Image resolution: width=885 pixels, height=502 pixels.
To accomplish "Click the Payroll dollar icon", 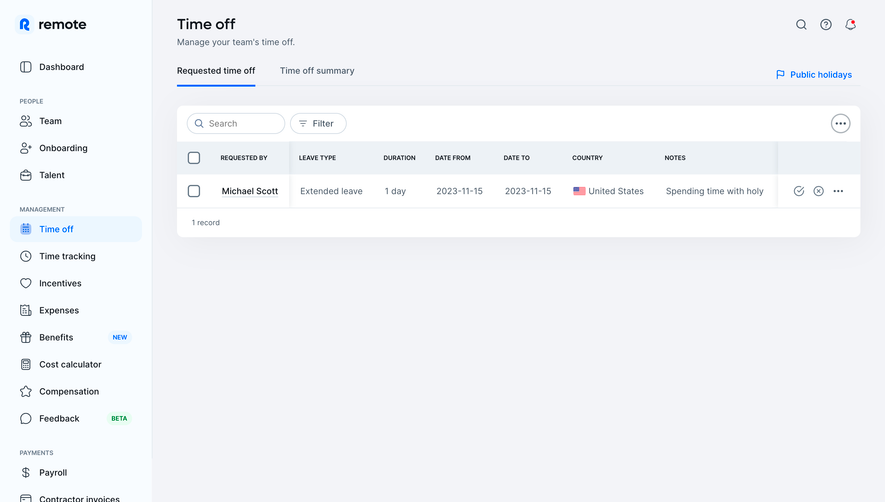I will point(25,473).
